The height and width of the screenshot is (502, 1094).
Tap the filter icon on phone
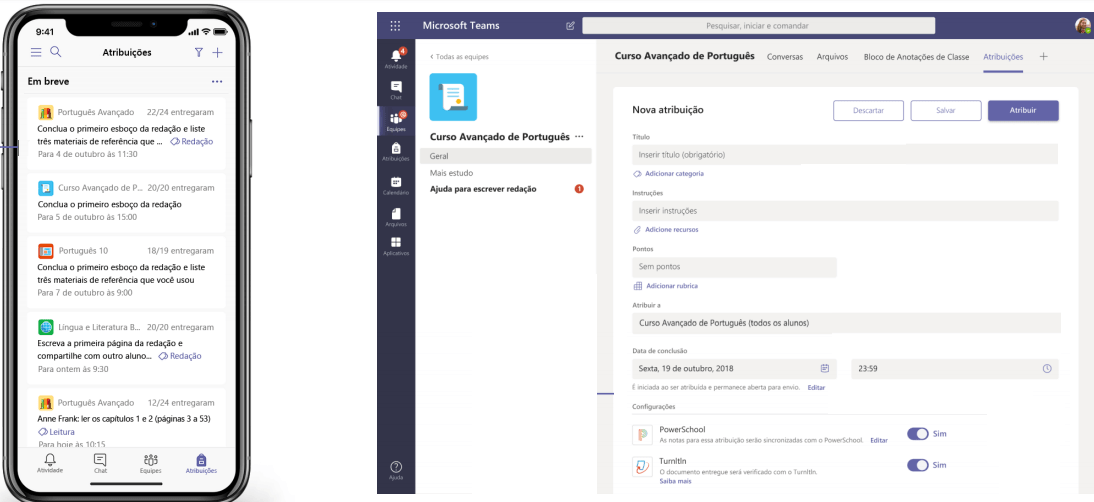tap(199, 52)
